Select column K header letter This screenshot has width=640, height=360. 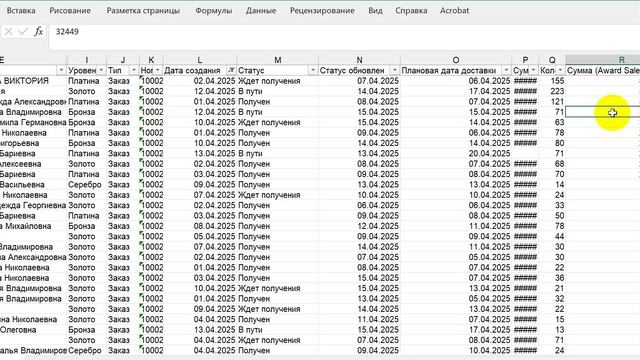coord(151,60)
